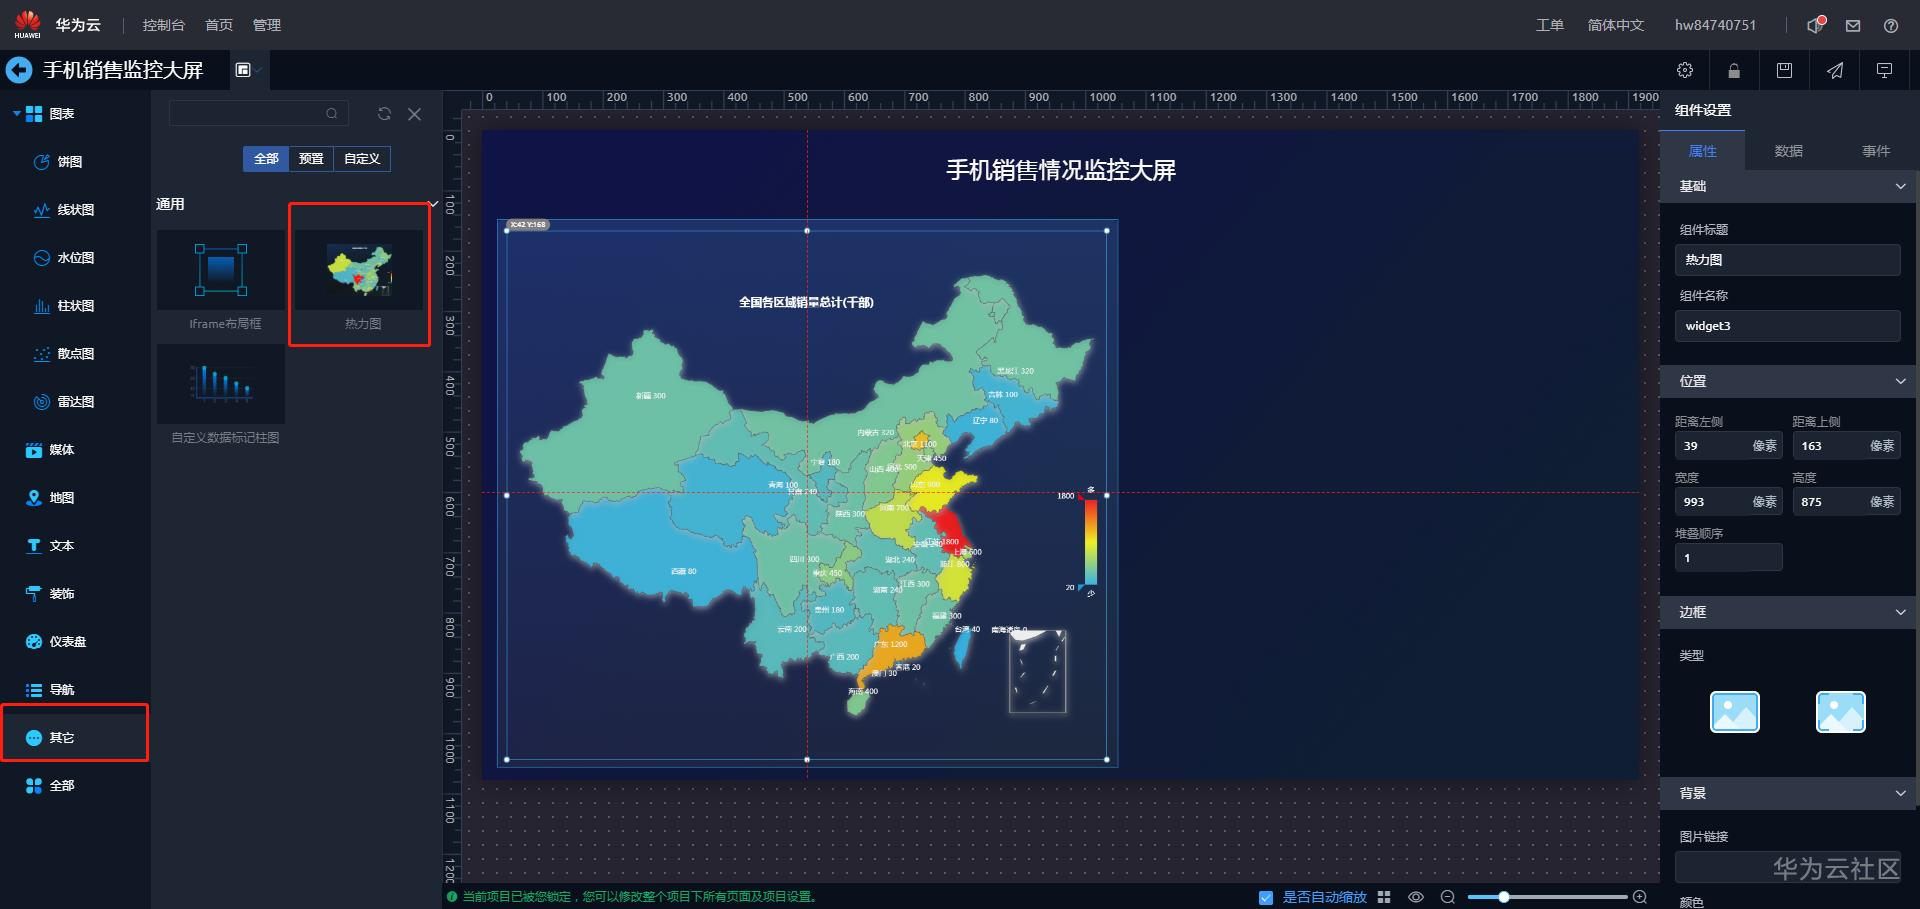Image resolution: width=1920 pixels, height=909 pixels.
Task: Switch to the 事件 tab
Action: click(x=1876, y=151)
